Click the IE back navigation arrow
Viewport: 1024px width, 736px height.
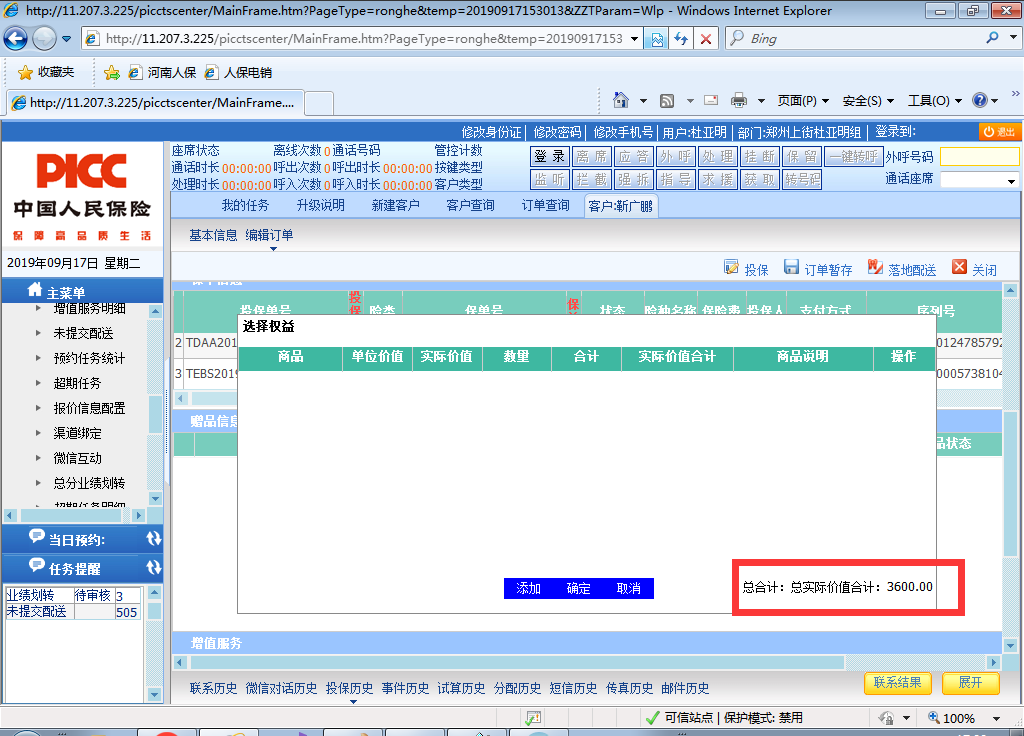click(16, 39)
